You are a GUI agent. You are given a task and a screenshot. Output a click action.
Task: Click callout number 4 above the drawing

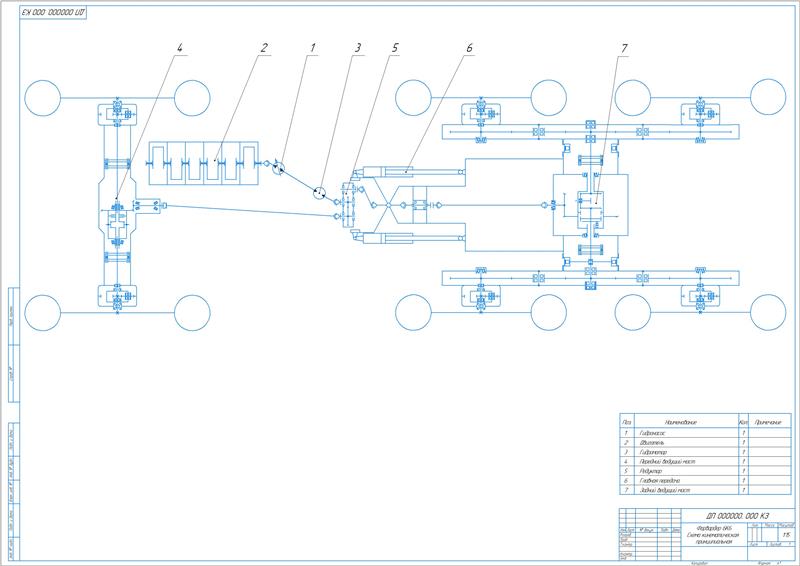click(179, 47)
